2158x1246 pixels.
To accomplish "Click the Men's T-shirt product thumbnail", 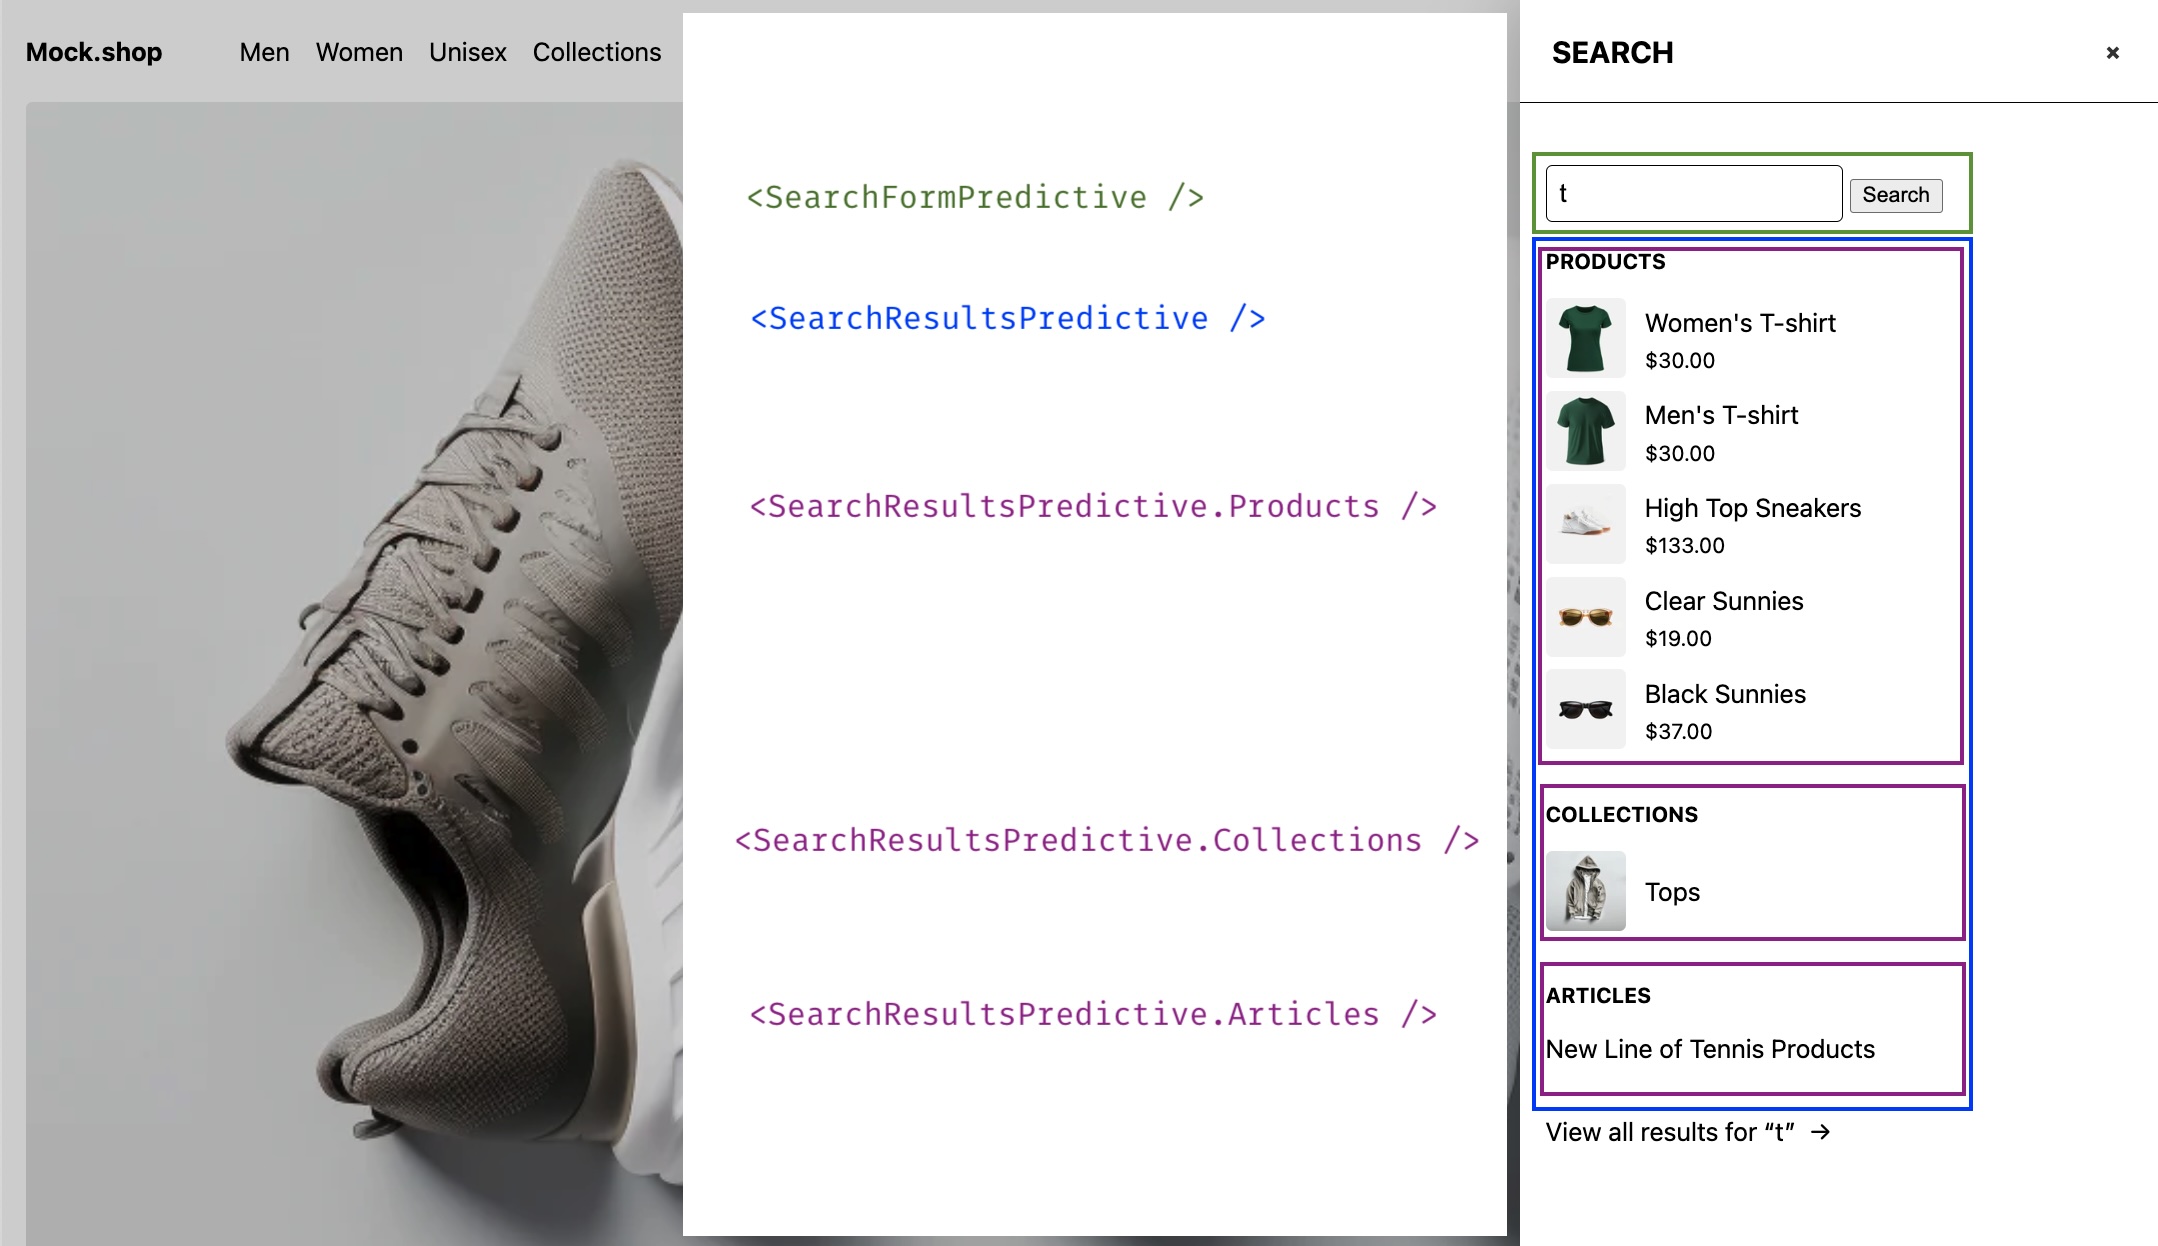I will point(1585,431).
